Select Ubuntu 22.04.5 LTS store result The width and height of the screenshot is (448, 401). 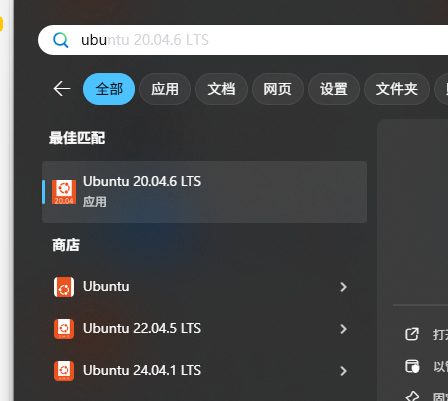(204, 329)
